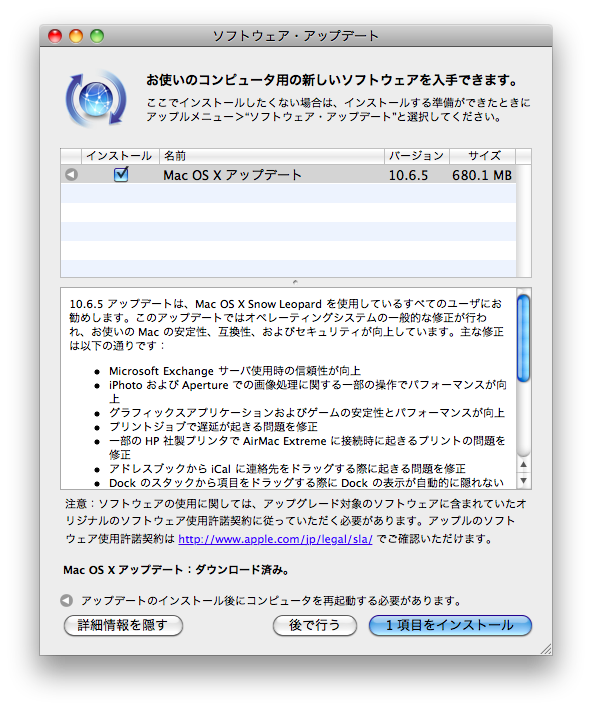Click the 詳細情報を隠す button
The image size is (592, 710).
(123, 625)
